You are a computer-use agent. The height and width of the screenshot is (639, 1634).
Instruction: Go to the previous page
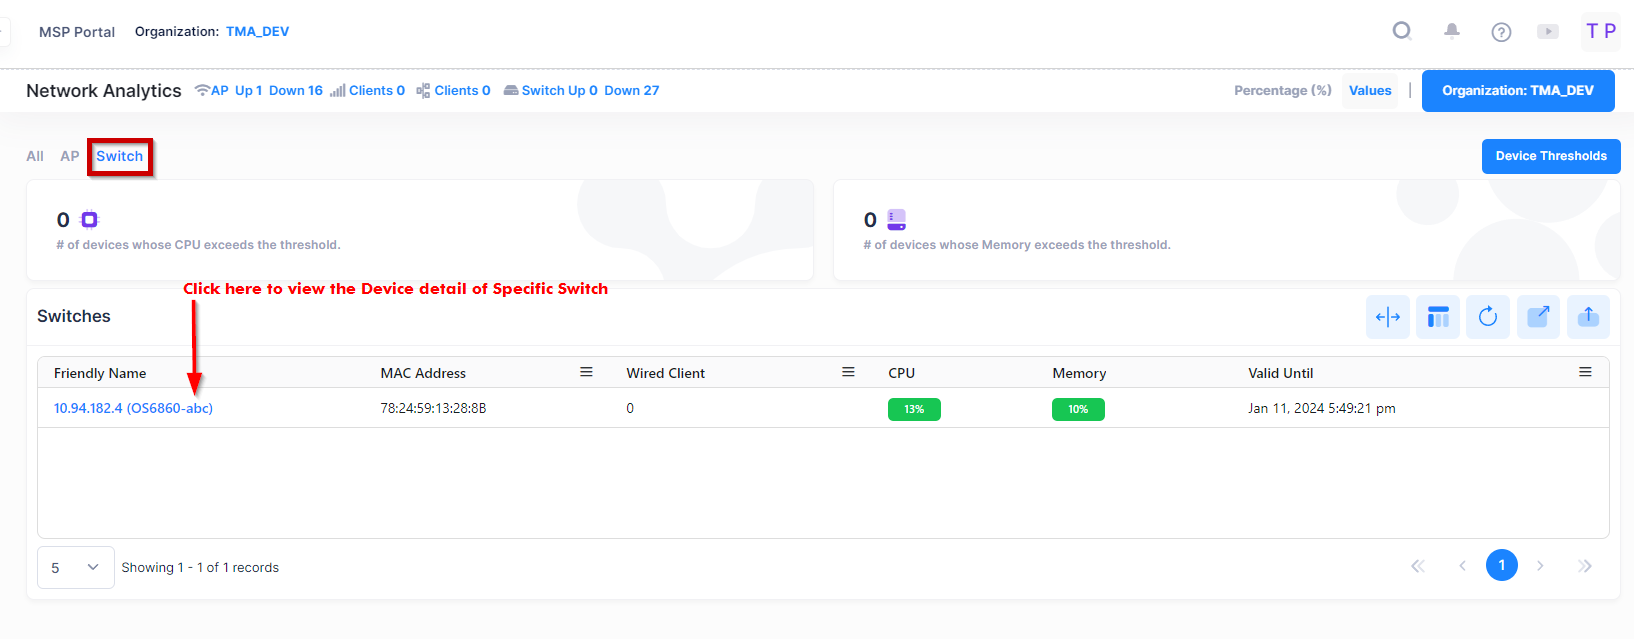[x=1462, y=566]
